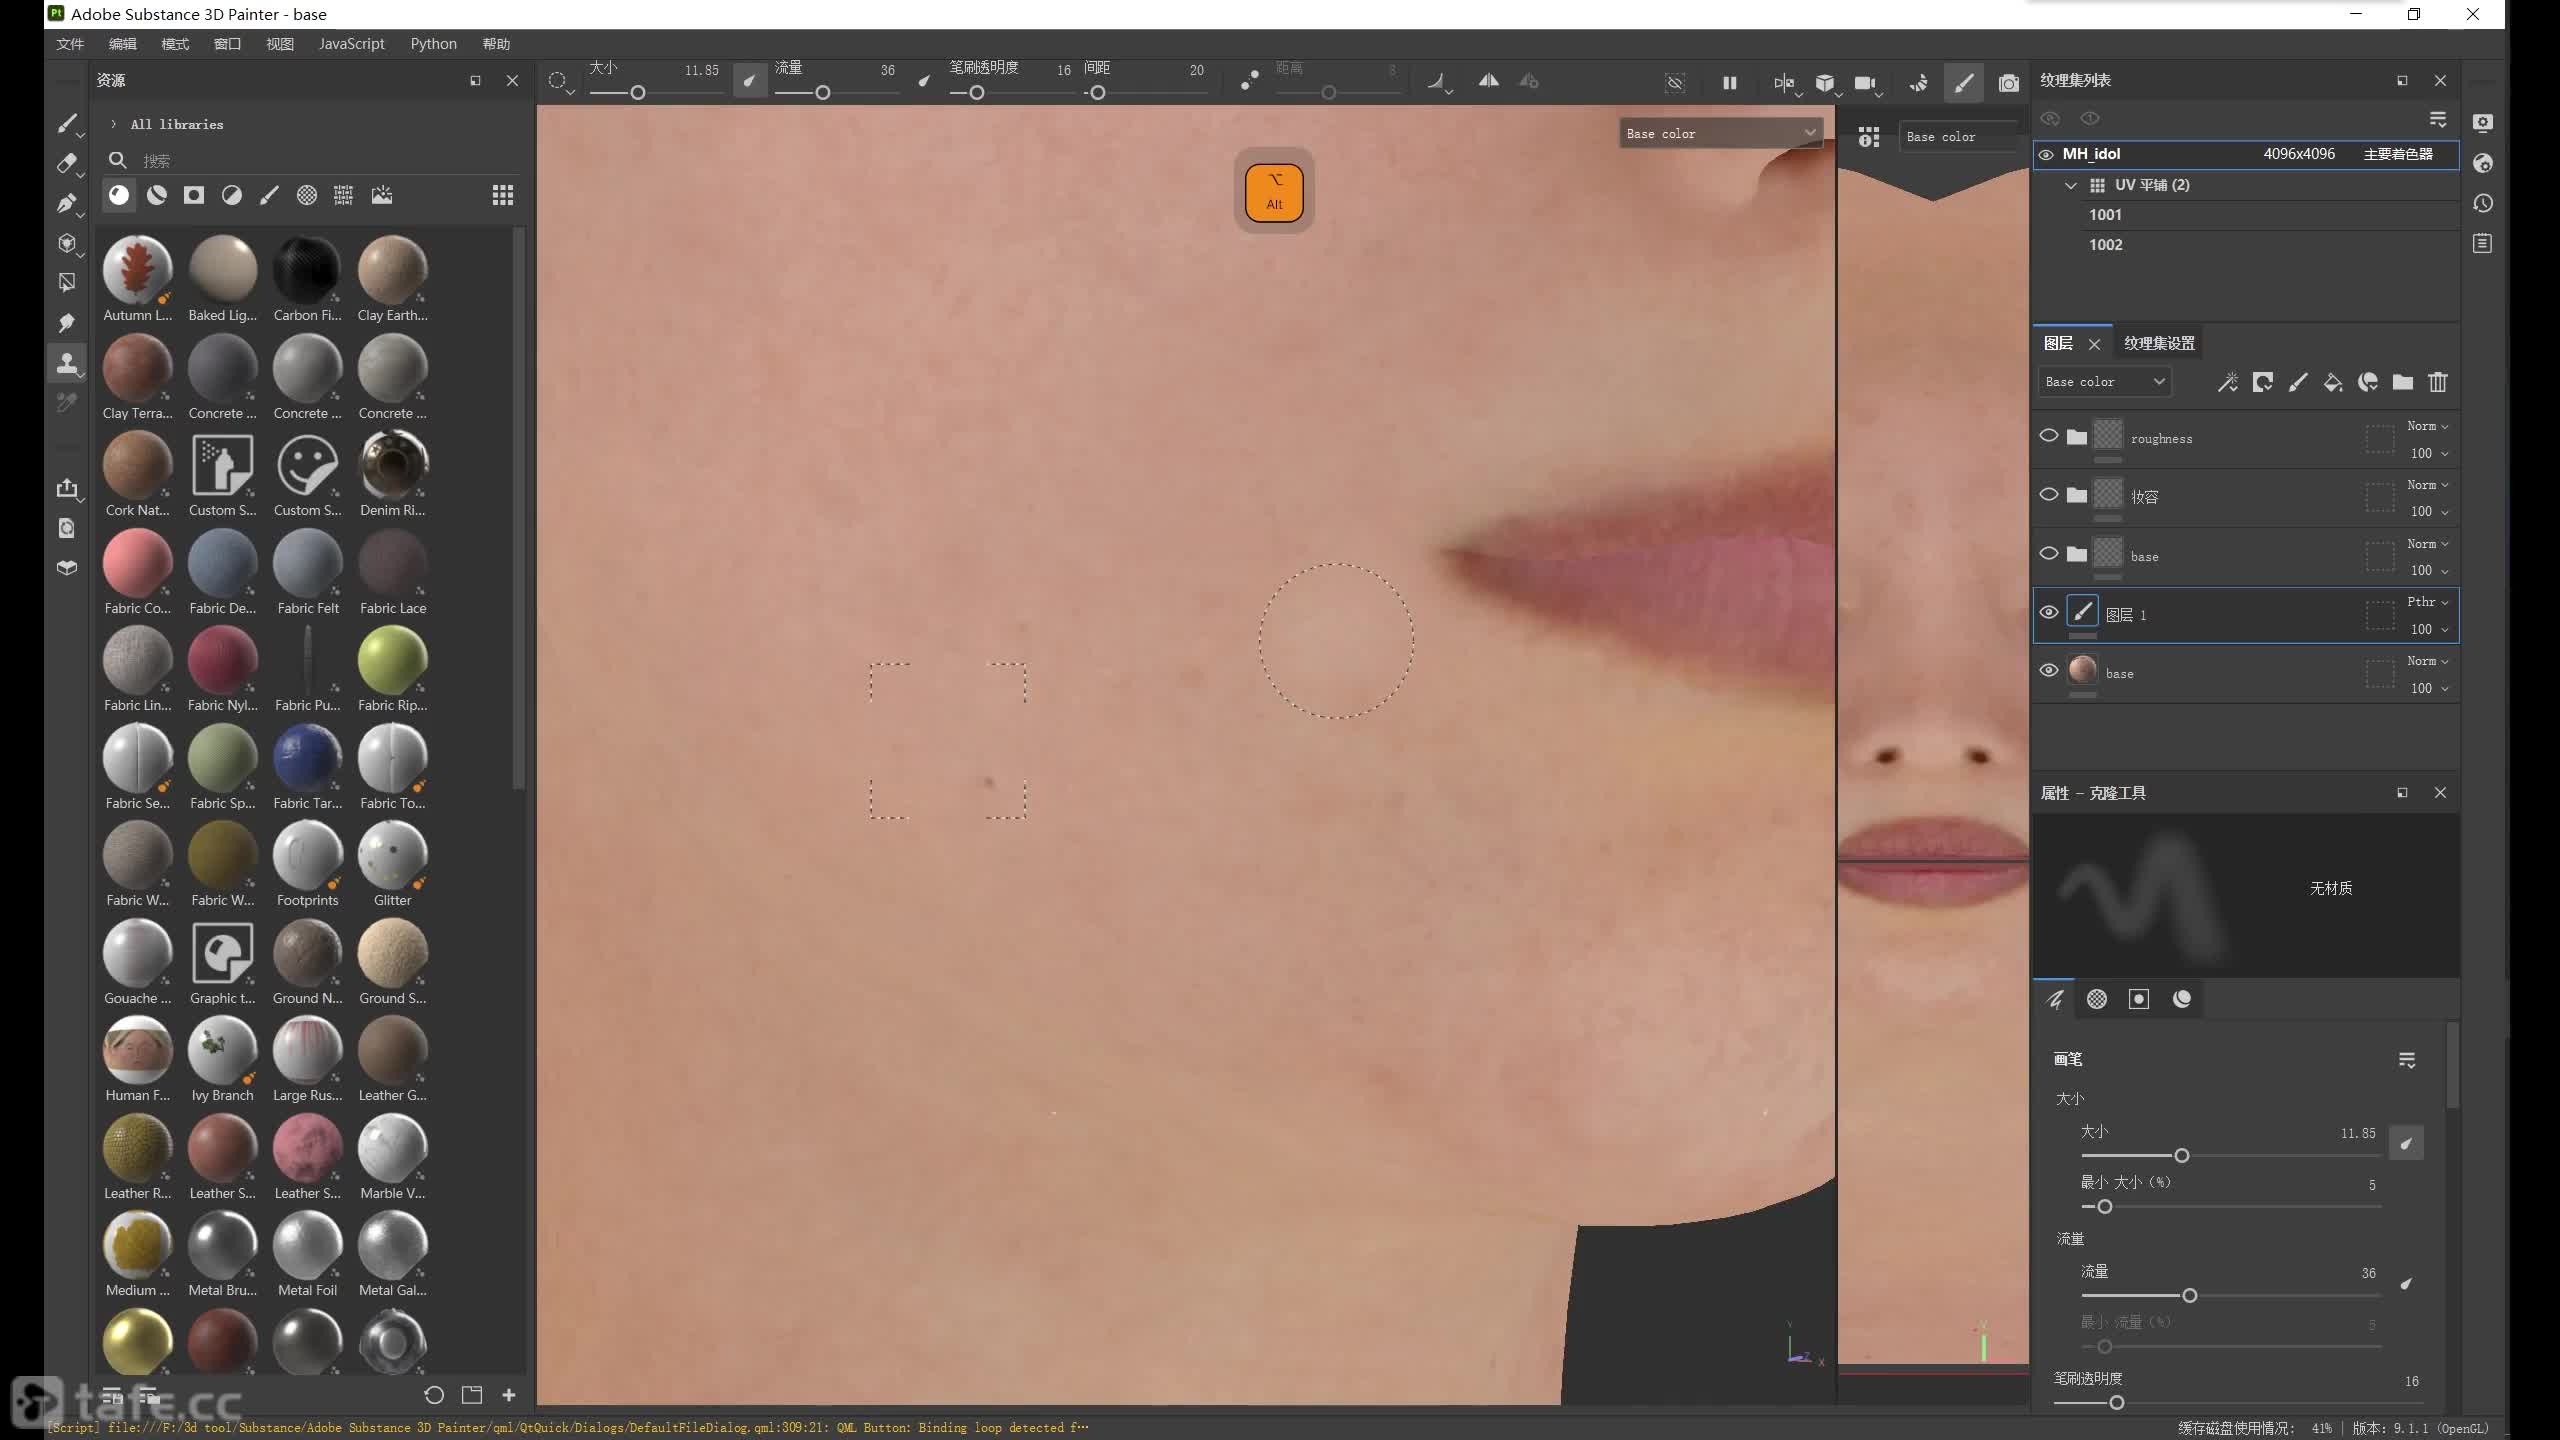The image size is (2560, 1440).
Task: Filter assets by environment maps icon
Action: coord(382,195)
